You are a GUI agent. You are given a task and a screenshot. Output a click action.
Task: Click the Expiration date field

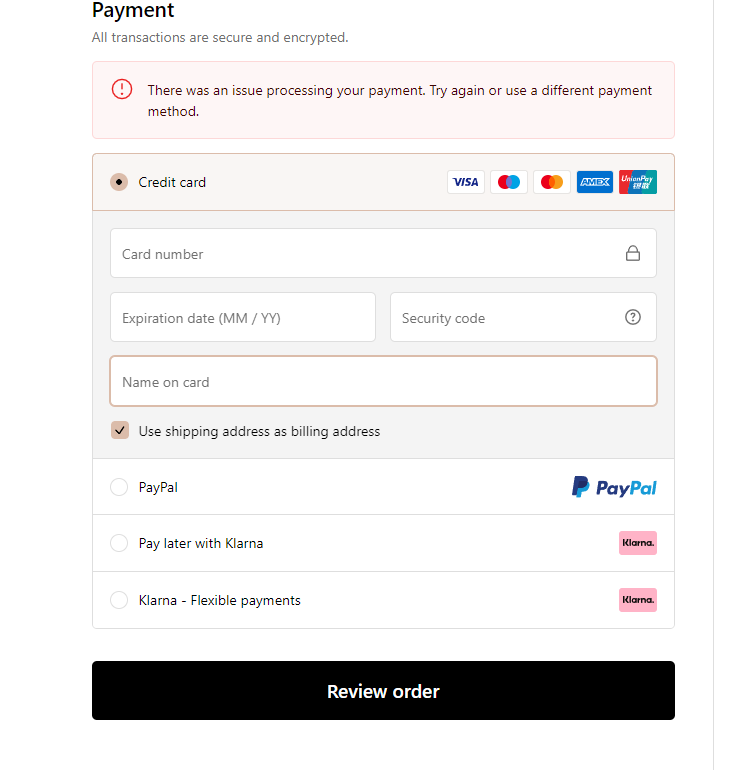[x=242, y=318]
